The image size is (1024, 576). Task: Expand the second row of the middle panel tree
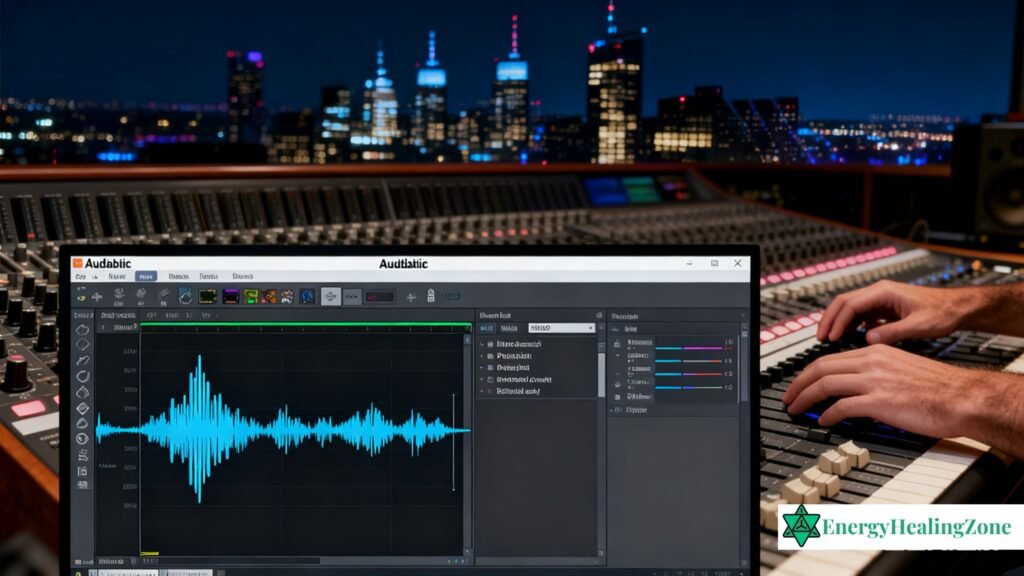pos(482,356)
